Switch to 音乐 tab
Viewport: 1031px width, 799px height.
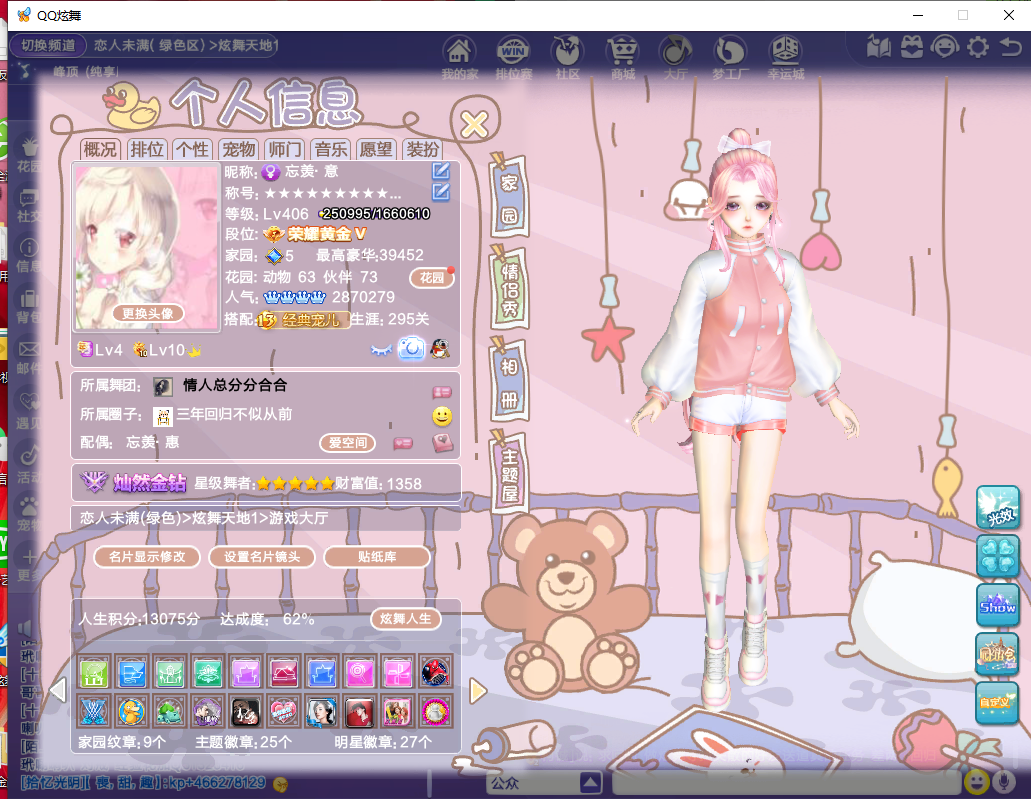[x=331, y=149]
